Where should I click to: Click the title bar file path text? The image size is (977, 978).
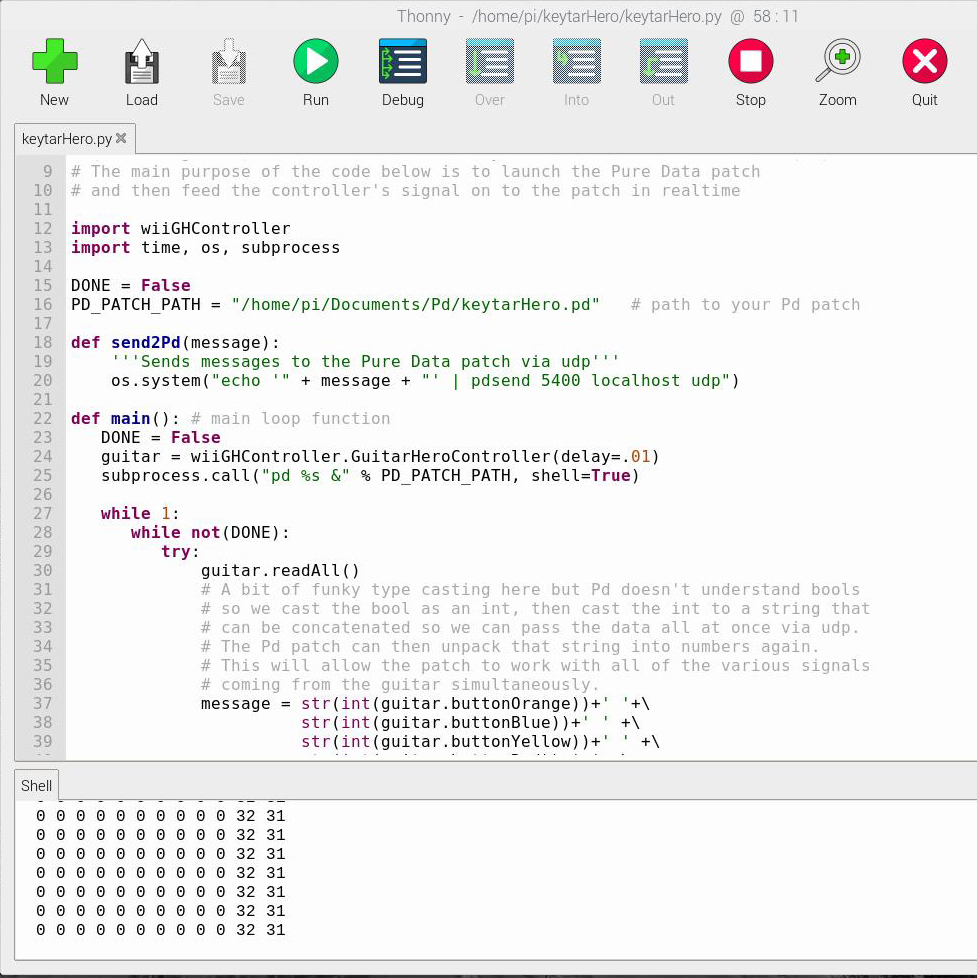click(597, 16)
